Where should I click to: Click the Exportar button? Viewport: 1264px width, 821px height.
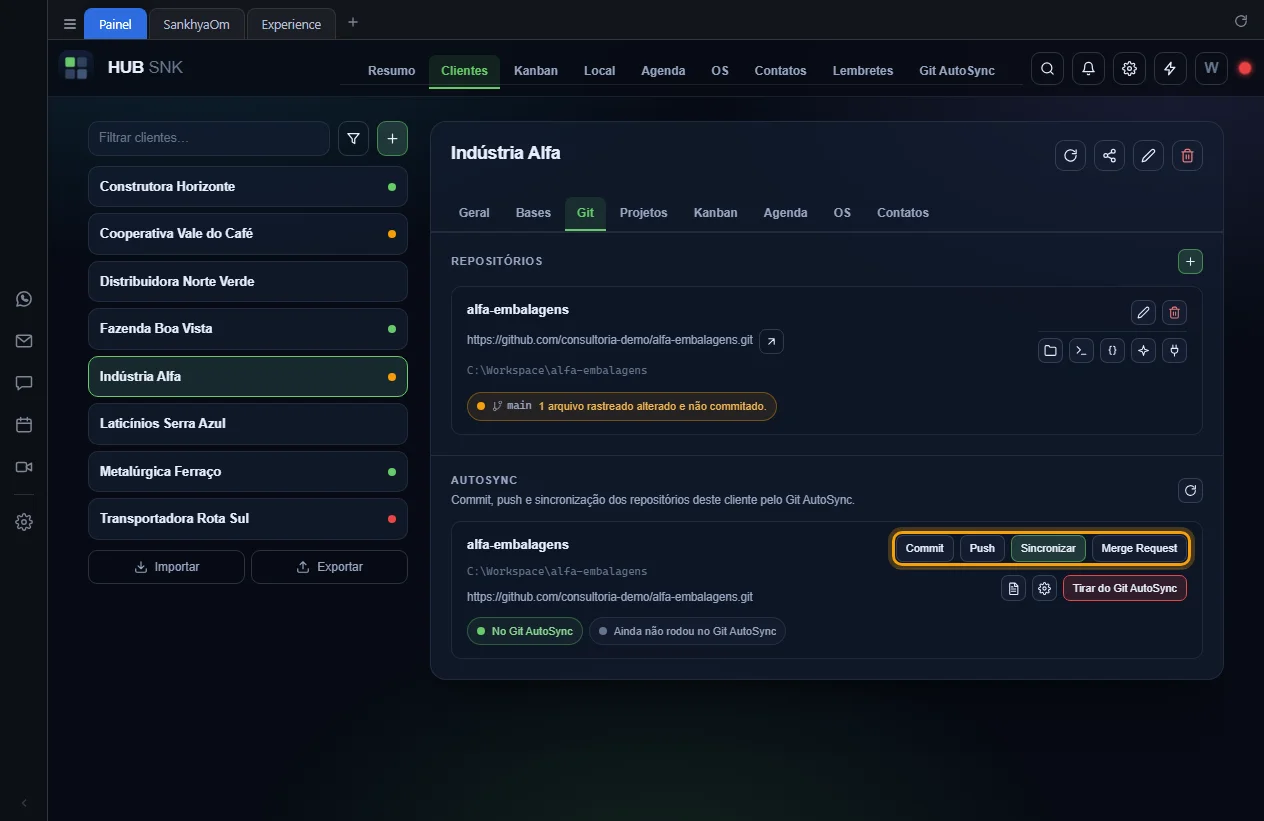pyautogui.click(x=329, y=567)
